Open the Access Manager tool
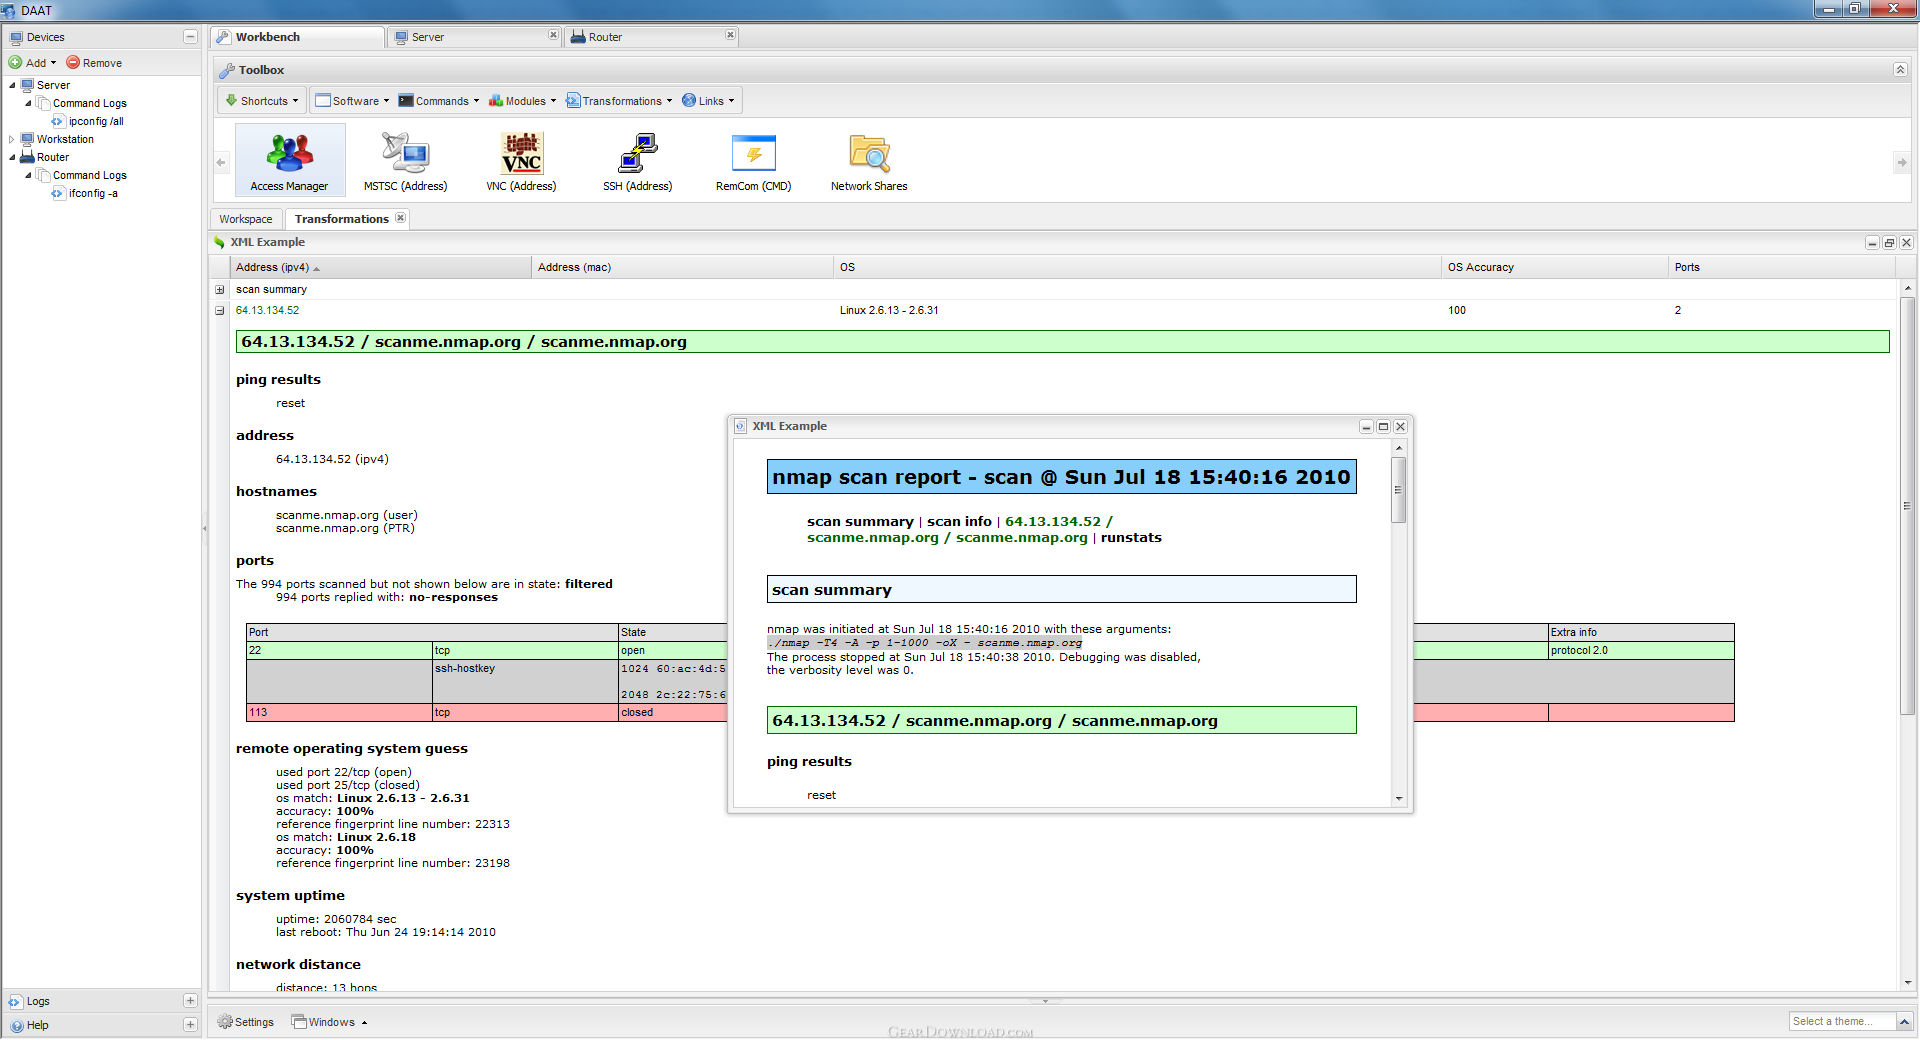Screen dimensions: 1920x1040 [290, 160]
